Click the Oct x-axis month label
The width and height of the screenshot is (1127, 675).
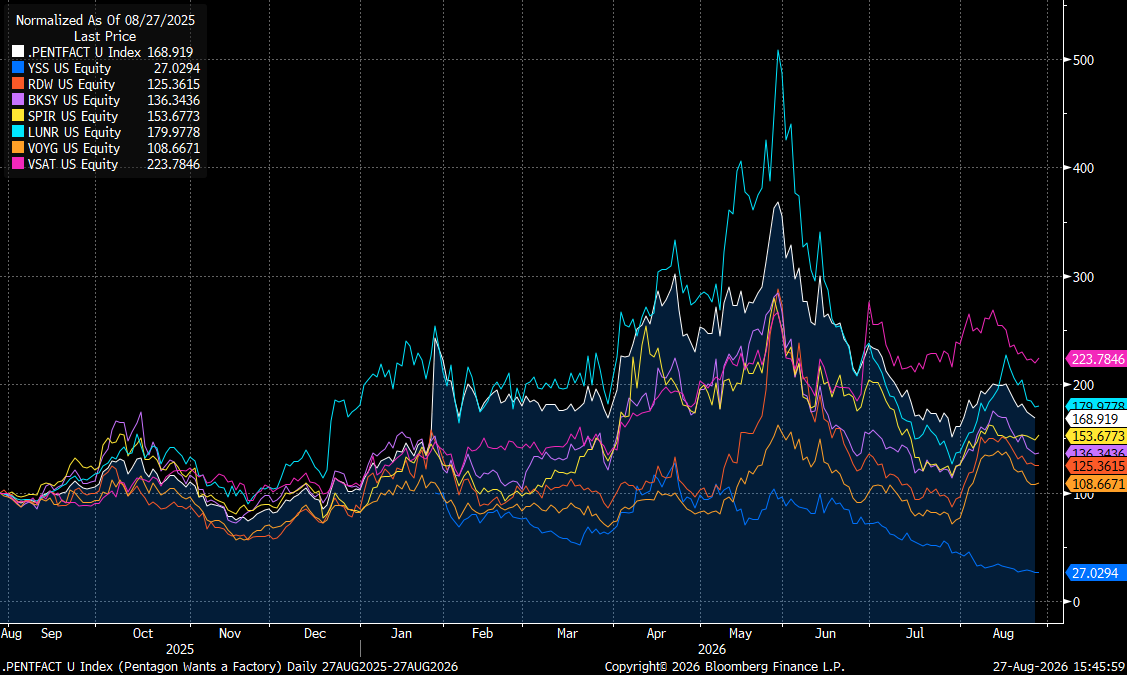point(143,633)
